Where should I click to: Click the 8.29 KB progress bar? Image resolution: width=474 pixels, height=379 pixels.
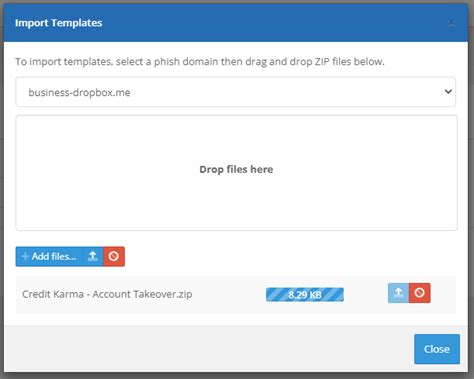(305, 295)
